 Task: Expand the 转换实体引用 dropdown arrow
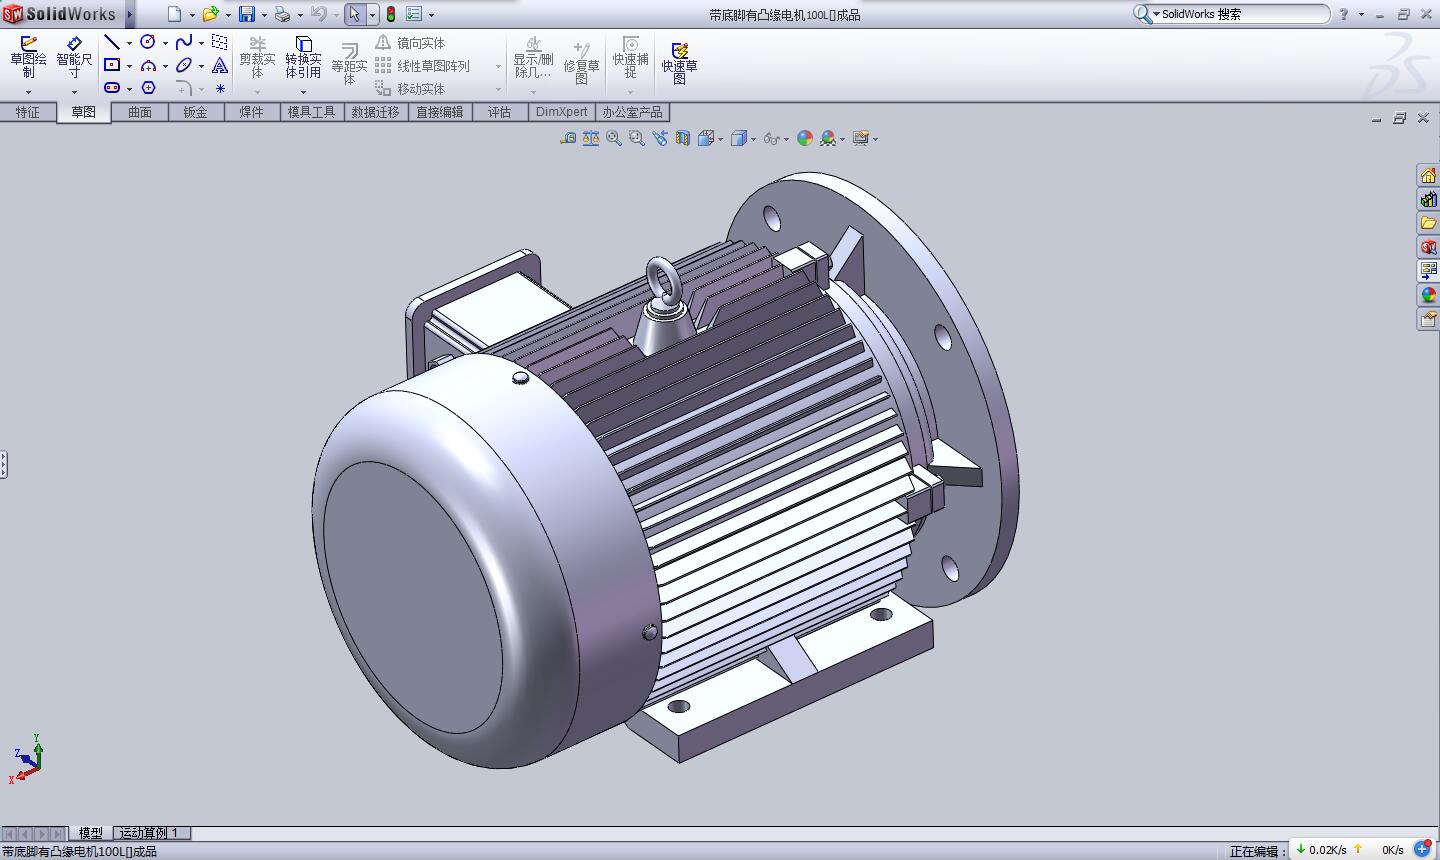point(303,91)
